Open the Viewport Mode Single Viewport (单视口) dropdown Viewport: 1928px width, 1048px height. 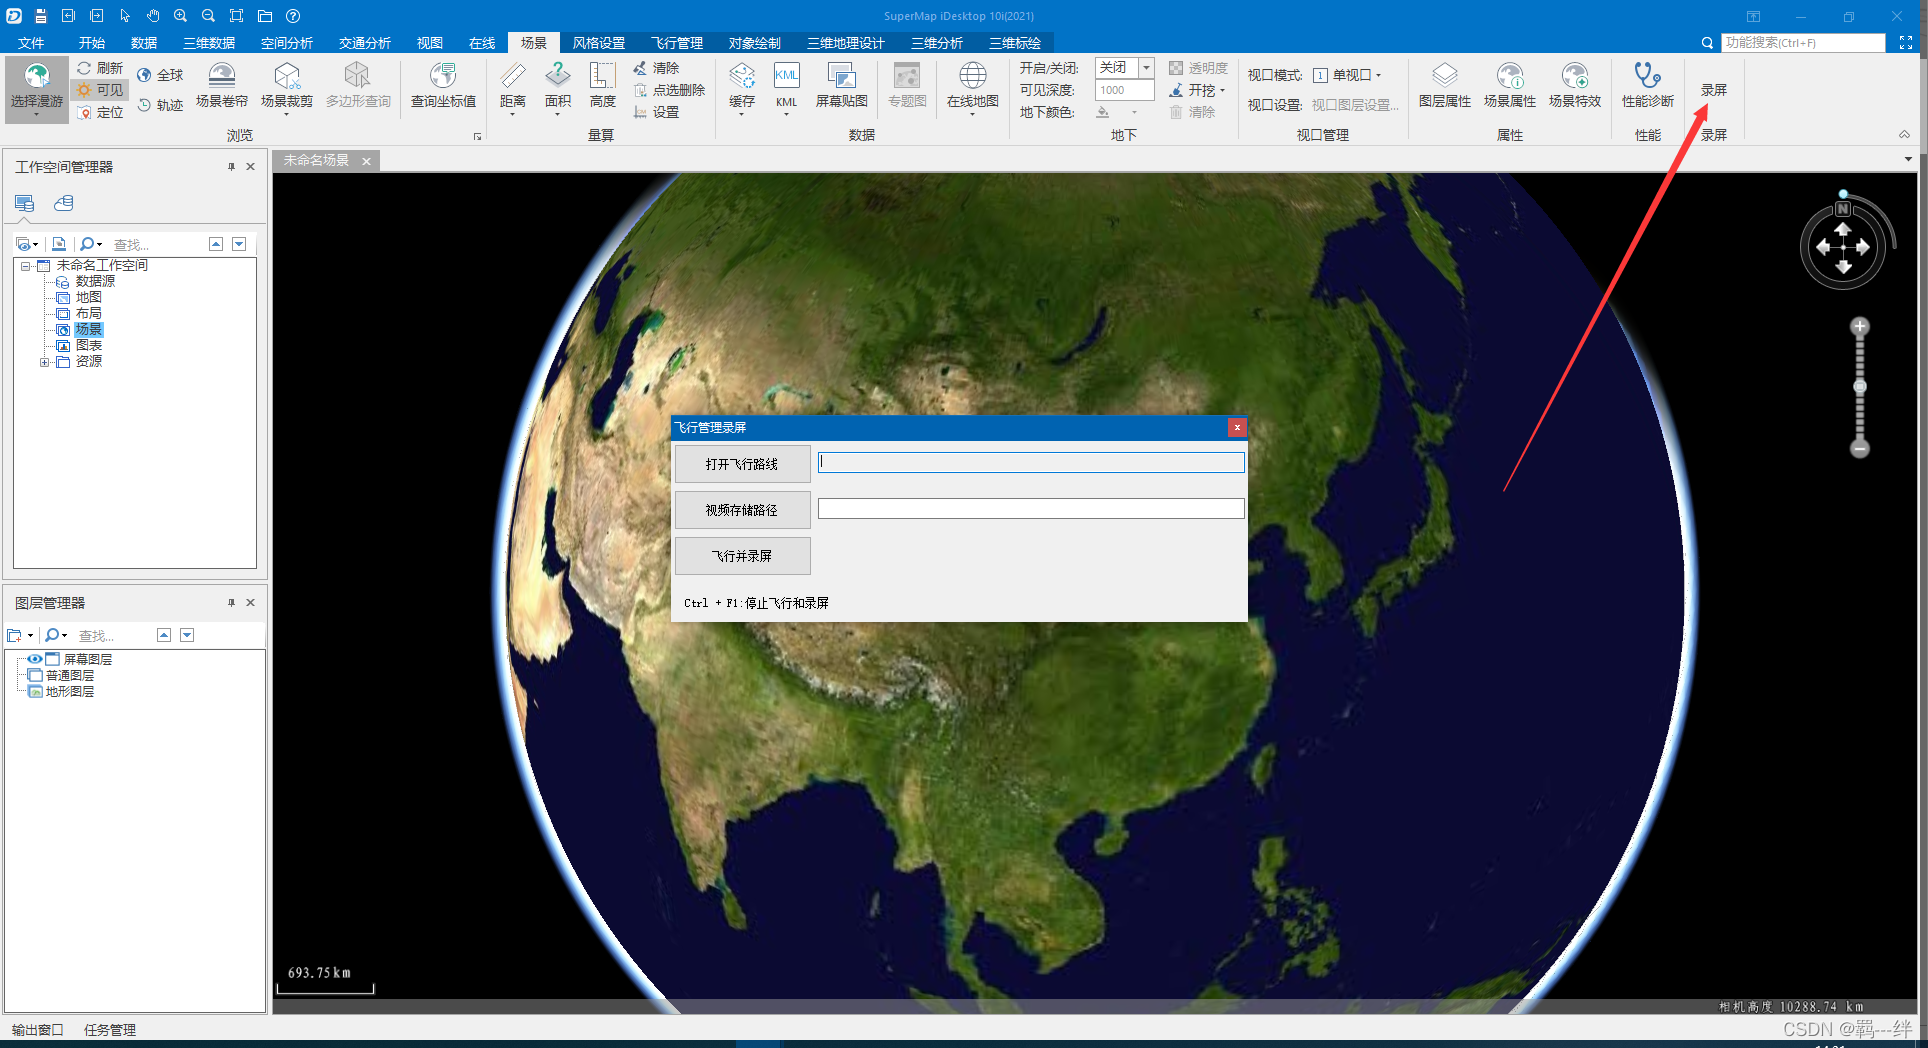(x=1348, y=75)
